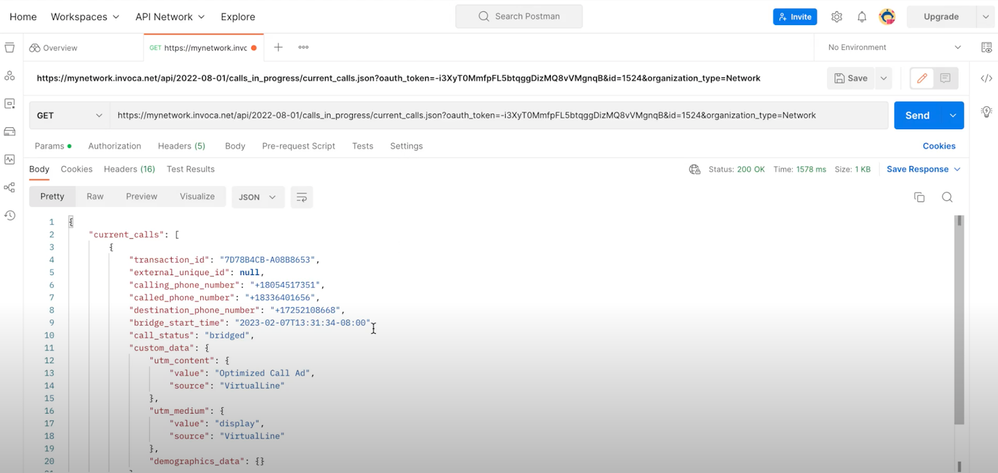Open GET method dropdown
This screenshot has width=998, height=473.
pos(69,115)
